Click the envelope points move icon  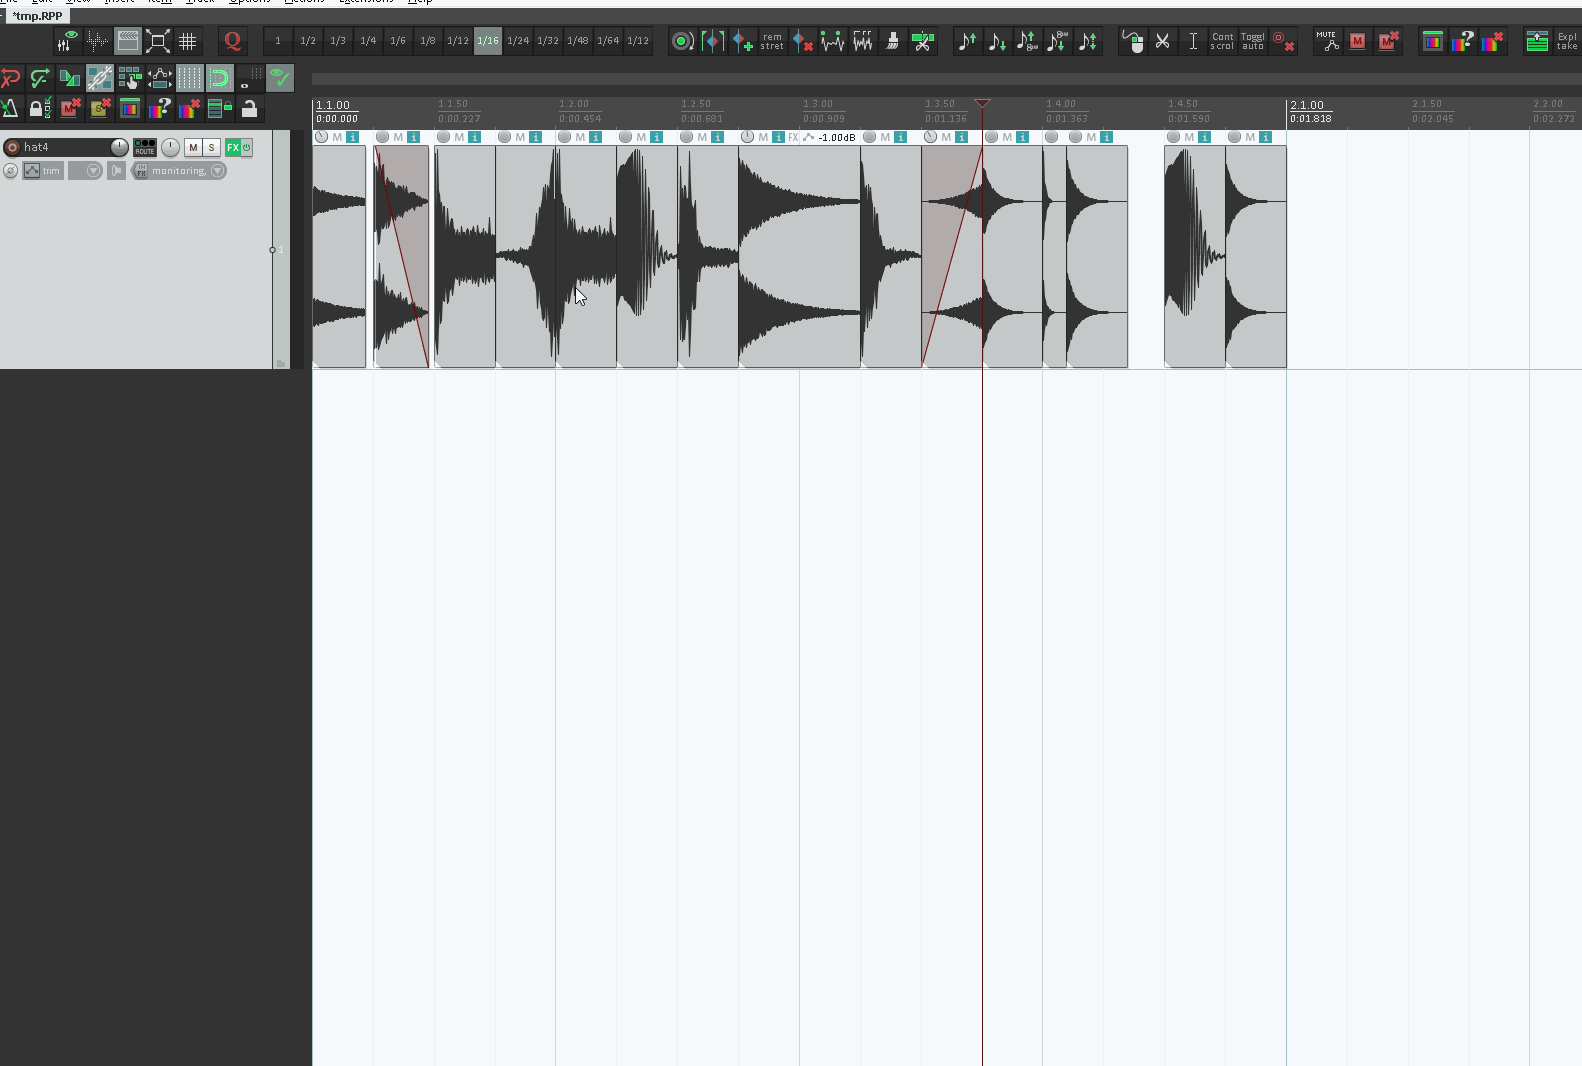pos(160,78)
